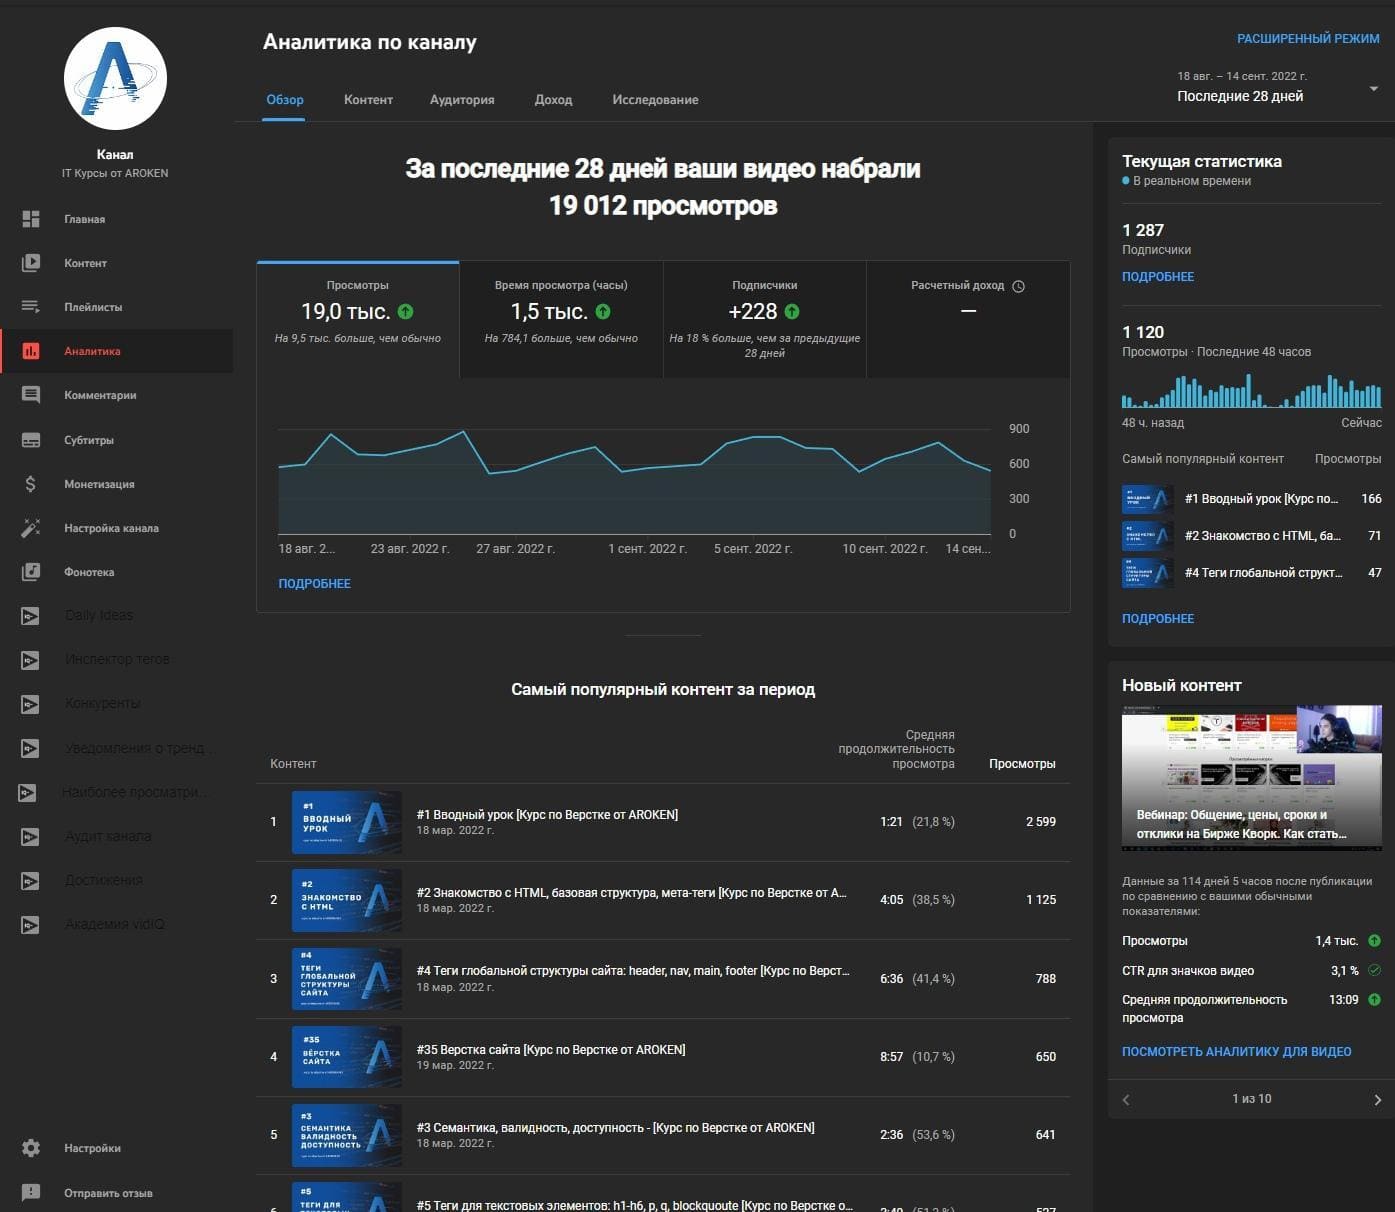Click the Настройка канала magic wand icon
The width and height of the screenshot is (1395, 1212).
pos(31,528)
